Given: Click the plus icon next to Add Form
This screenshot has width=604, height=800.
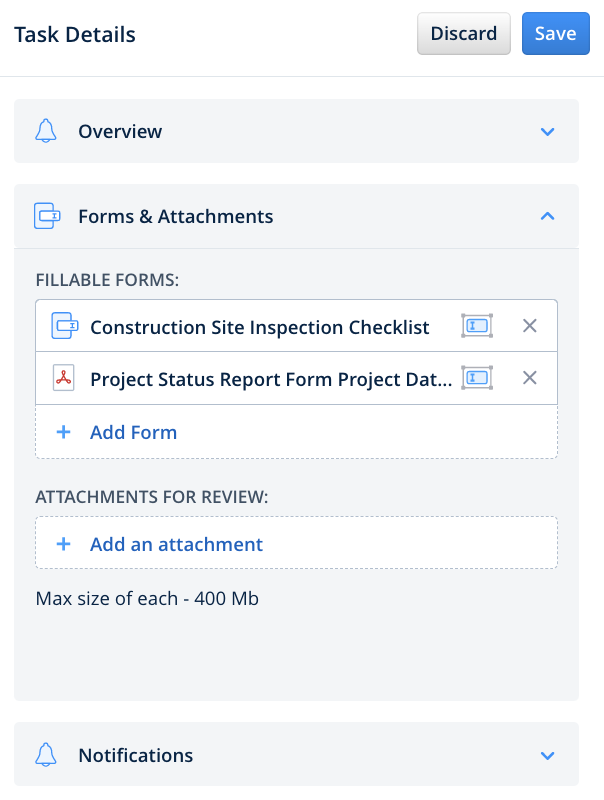Looking at the screenshot, I should coord(63,433).
